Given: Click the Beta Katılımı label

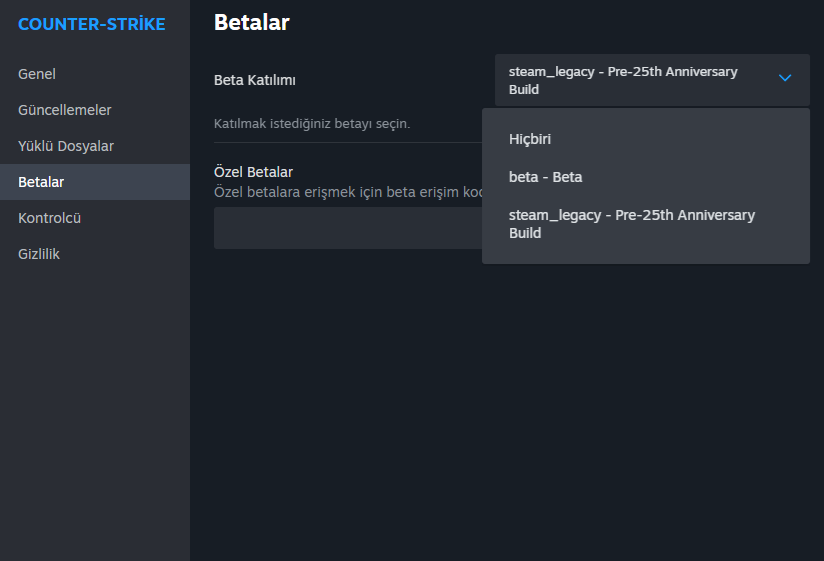Looking at the screenshot, I should tap(255, 80).
